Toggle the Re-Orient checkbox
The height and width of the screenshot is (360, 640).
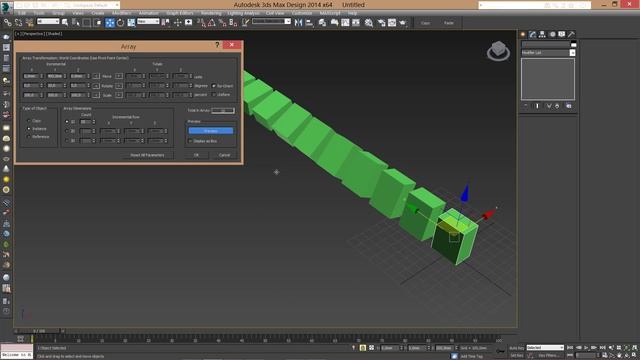pyautogui.click(x=214, y=86)
